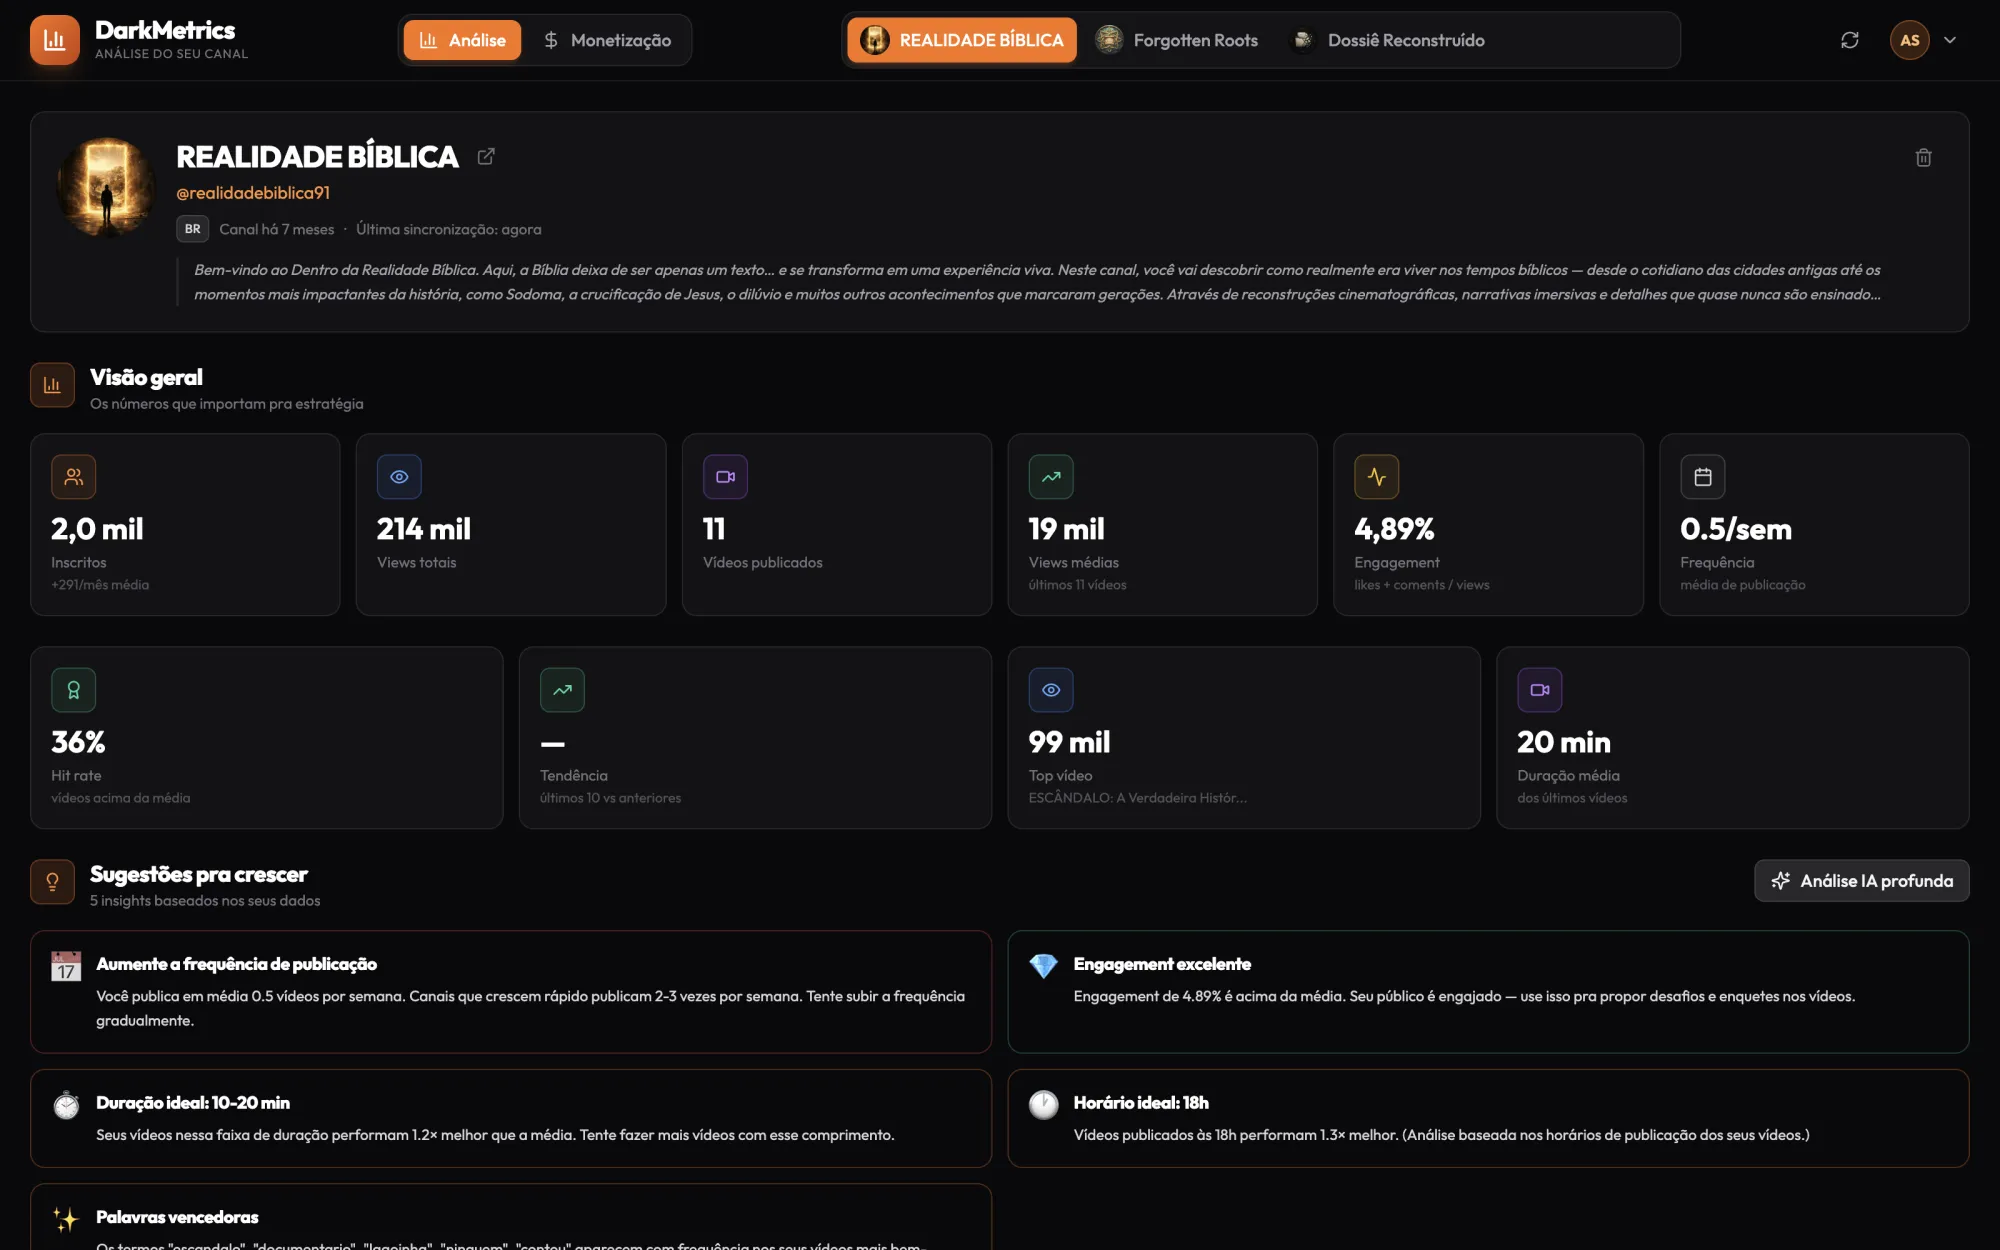Click the Engagement pulse icon
Viewport: 2000px width, 1250px height.
coord(1377,477)
